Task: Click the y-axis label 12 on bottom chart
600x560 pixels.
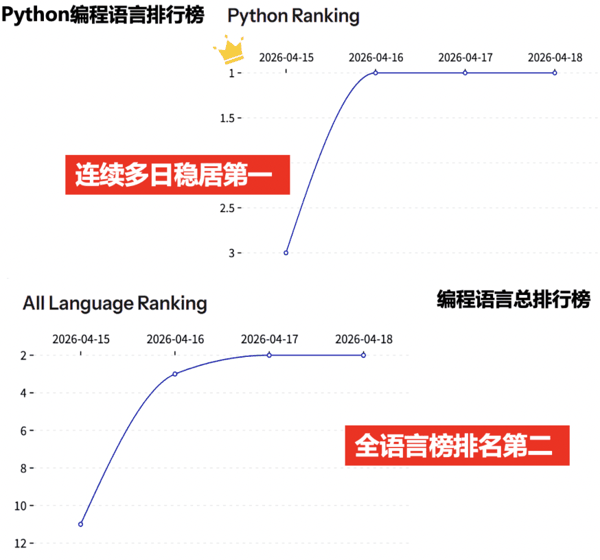Action: coord(19,543)
